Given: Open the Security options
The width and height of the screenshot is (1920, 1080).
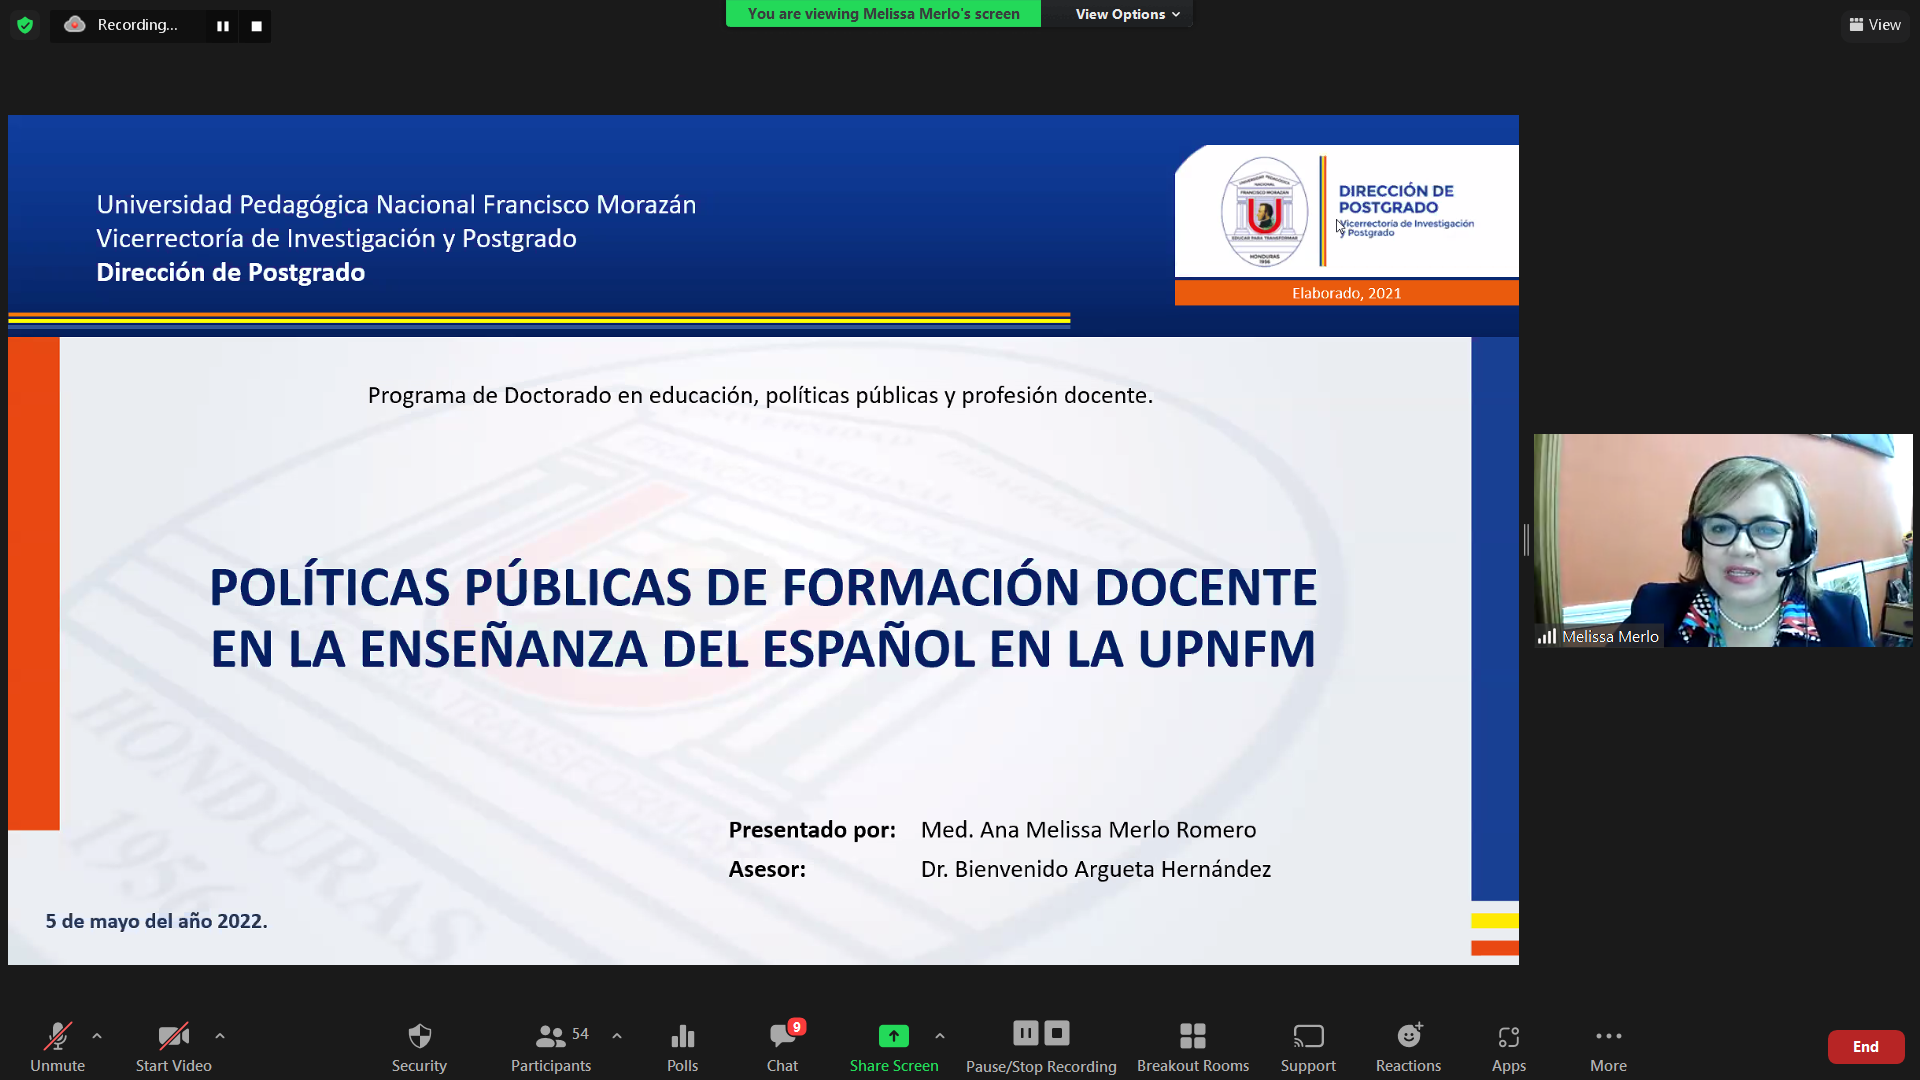Looking at the screenshot, I should (x=419, y=1046).
